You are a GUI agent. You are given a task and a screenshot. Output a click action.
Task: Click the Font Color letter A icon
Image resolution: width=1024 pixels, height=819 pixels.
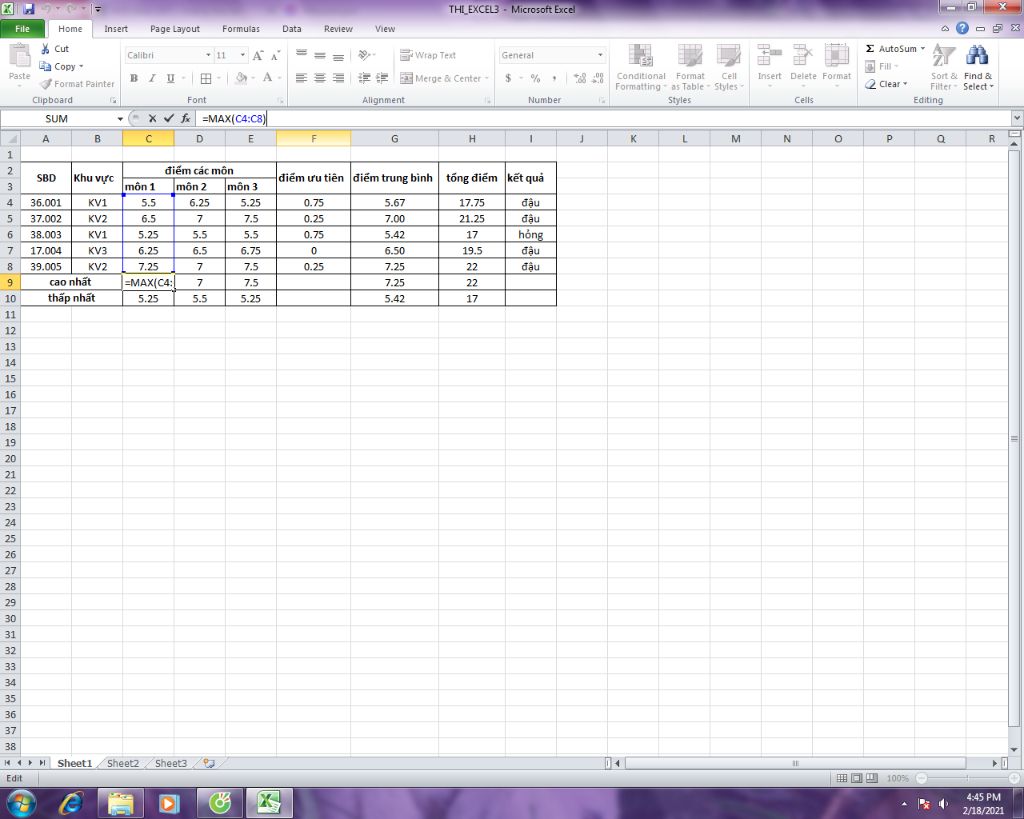267,78
